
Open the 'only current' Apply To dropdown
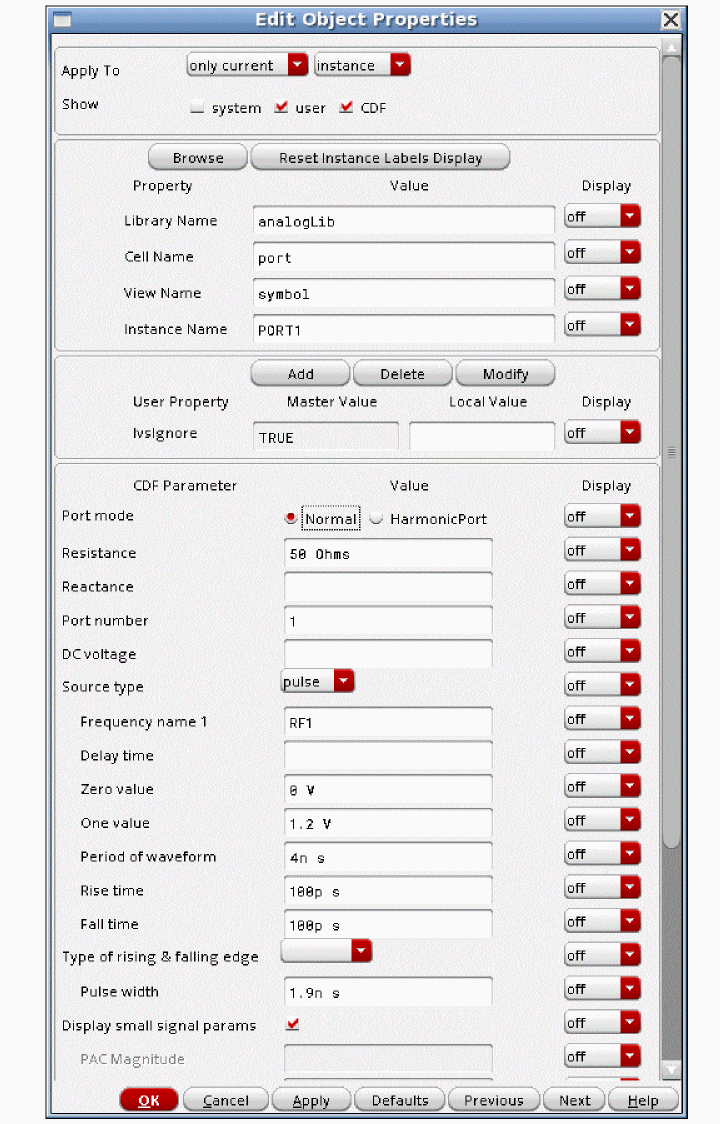[x=247, y=66]
